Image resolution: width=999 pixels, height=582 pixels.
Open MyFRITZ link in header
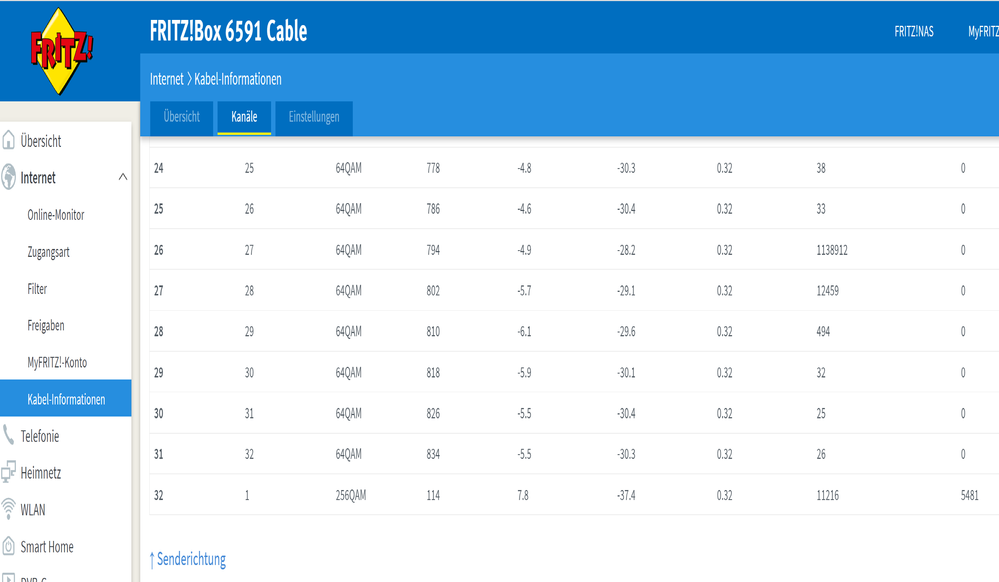point(983,31)
